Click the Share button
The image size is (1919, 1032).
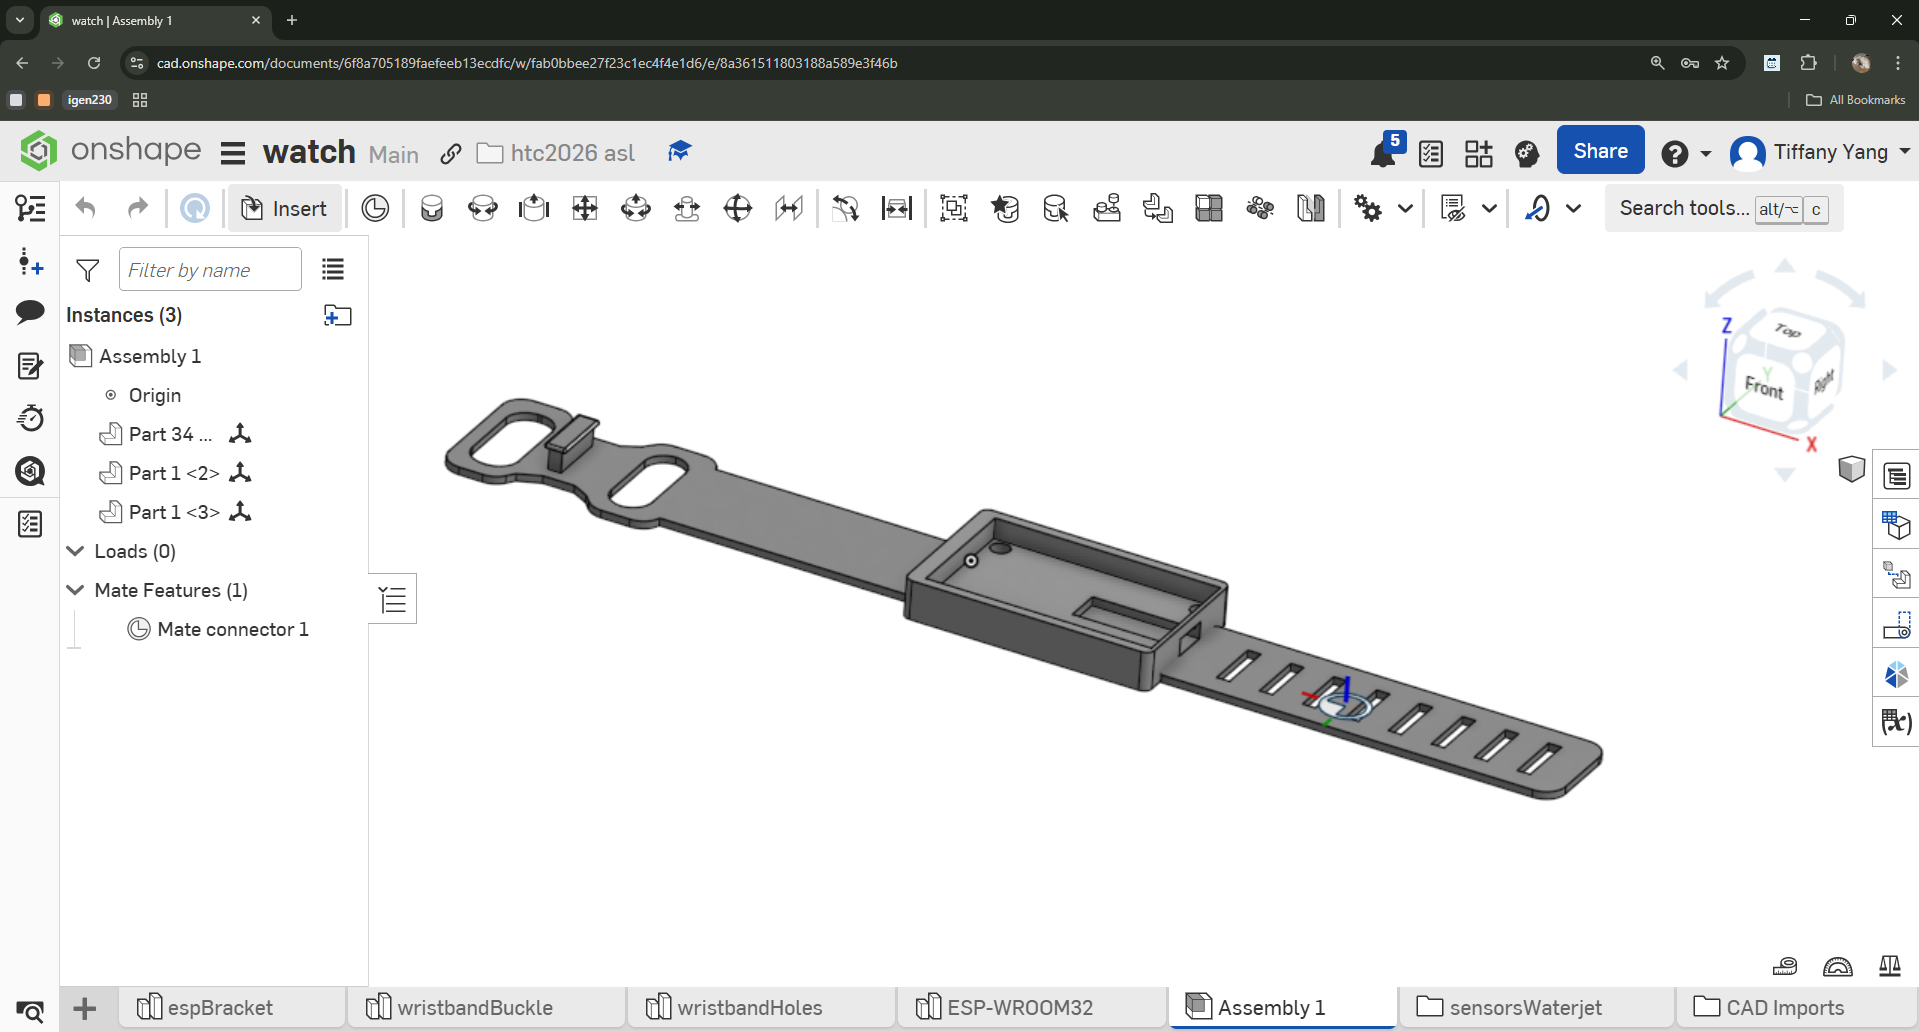tap(1600, 151)
